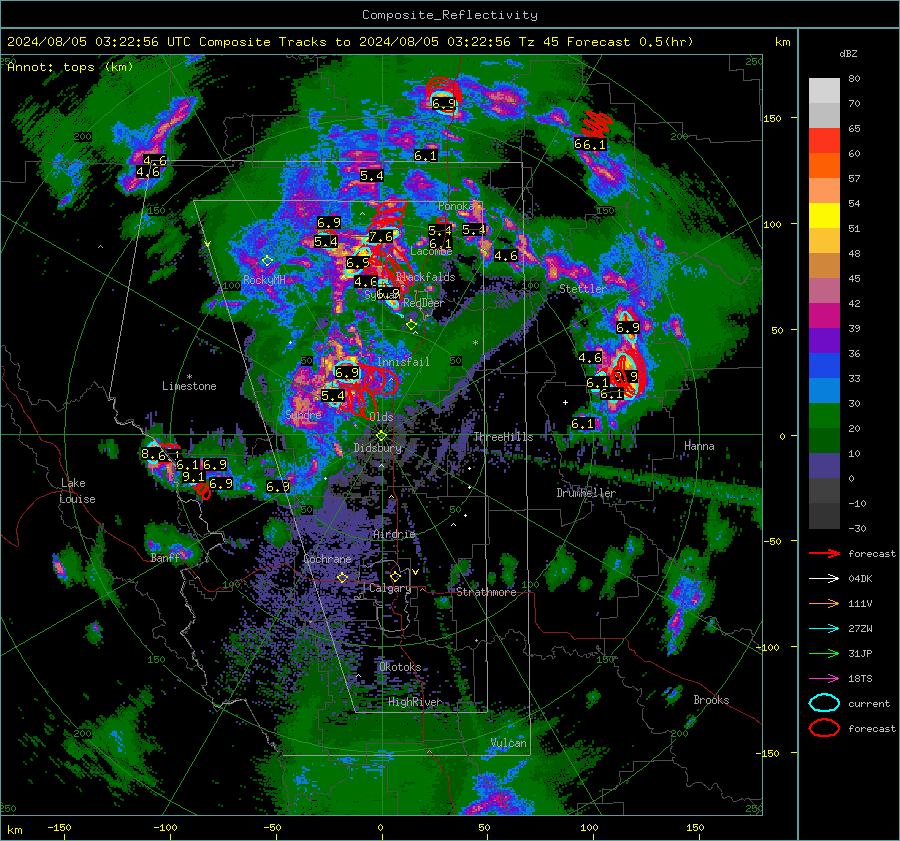Click the Vulcan label
Image resolution: width=900 pixels, height=841 pixels.
[x=508, y=743]
